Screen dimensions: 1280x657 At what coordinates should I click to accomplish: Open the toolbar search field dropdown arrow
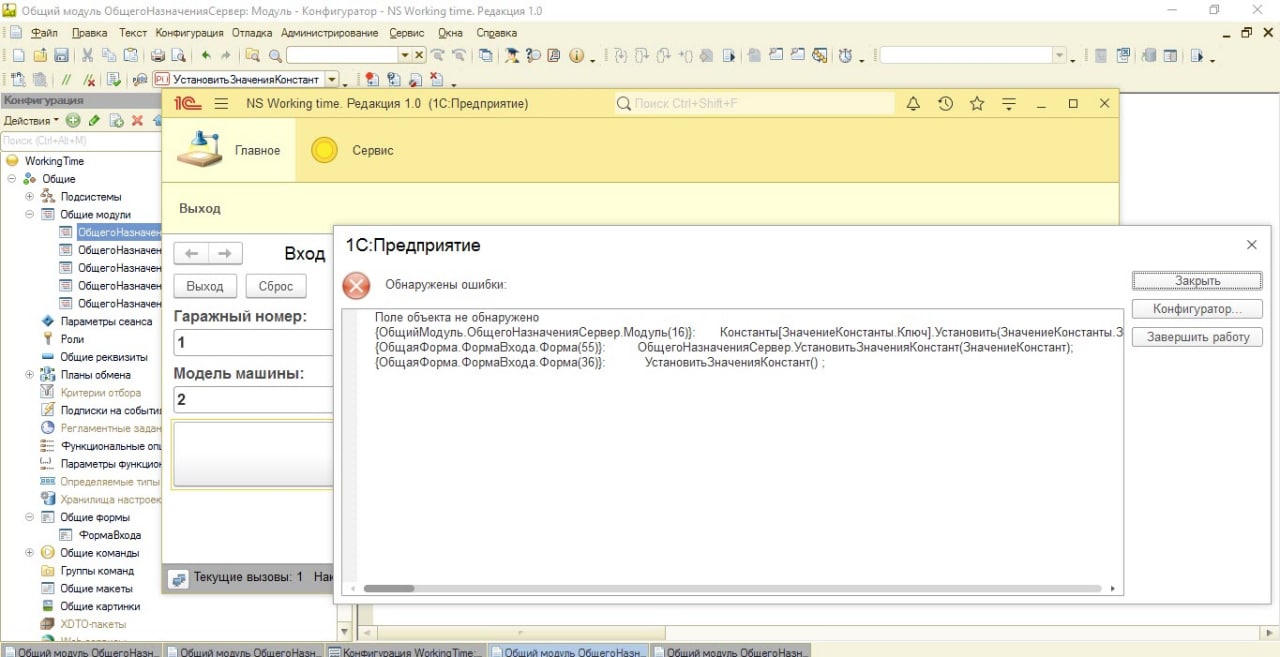[405, 56]
